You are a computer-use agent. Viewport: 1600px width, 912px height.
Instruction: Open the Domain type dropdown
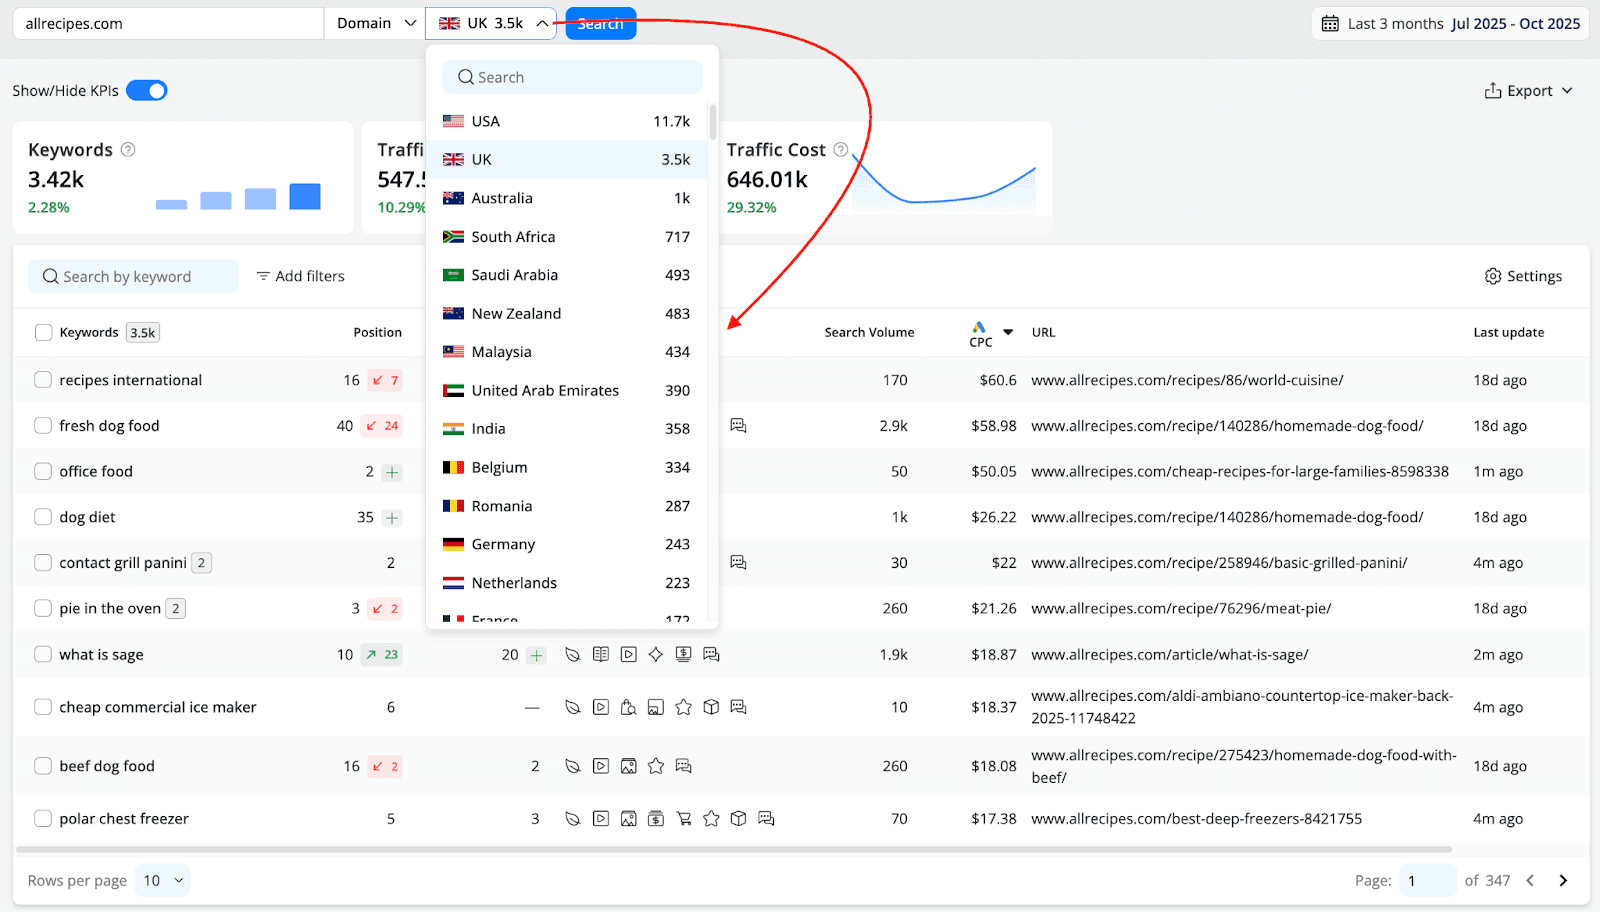(375, 23)
